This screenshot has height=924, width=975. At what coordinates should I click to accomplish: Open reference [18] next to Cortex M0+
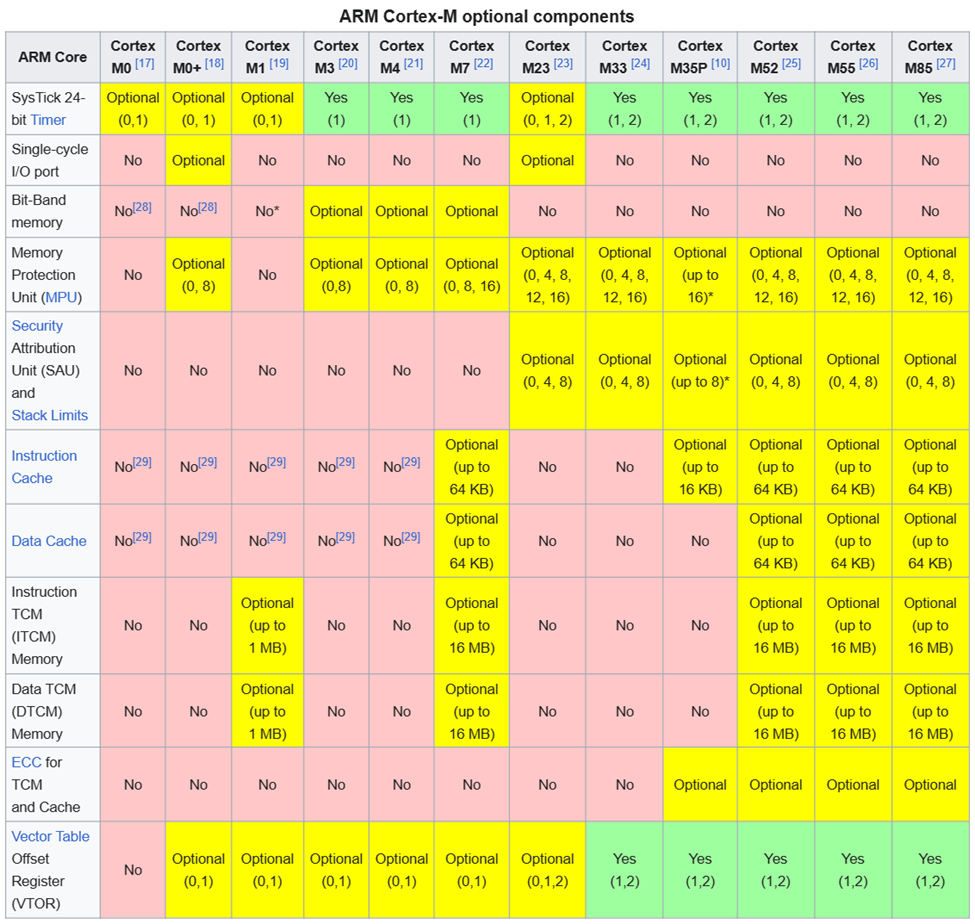pyautogui.click(x=214, y=65)
